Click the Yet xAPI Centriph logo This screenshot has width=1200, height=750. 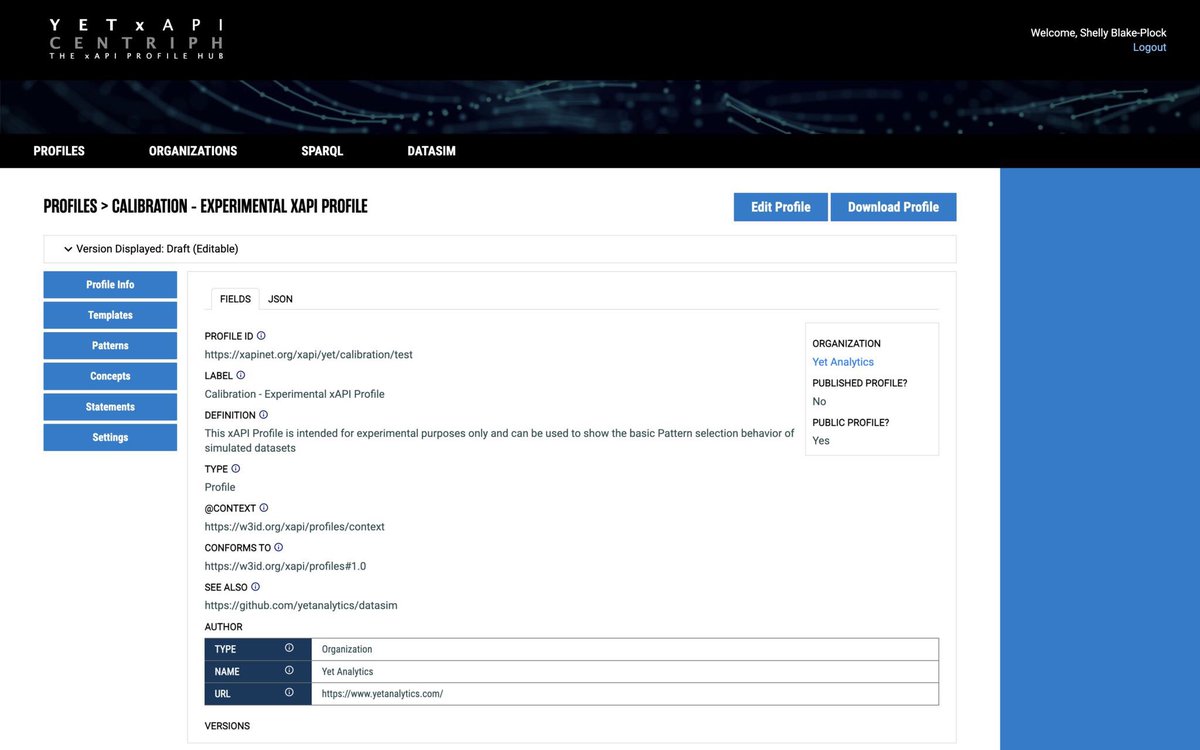[136, 38]
